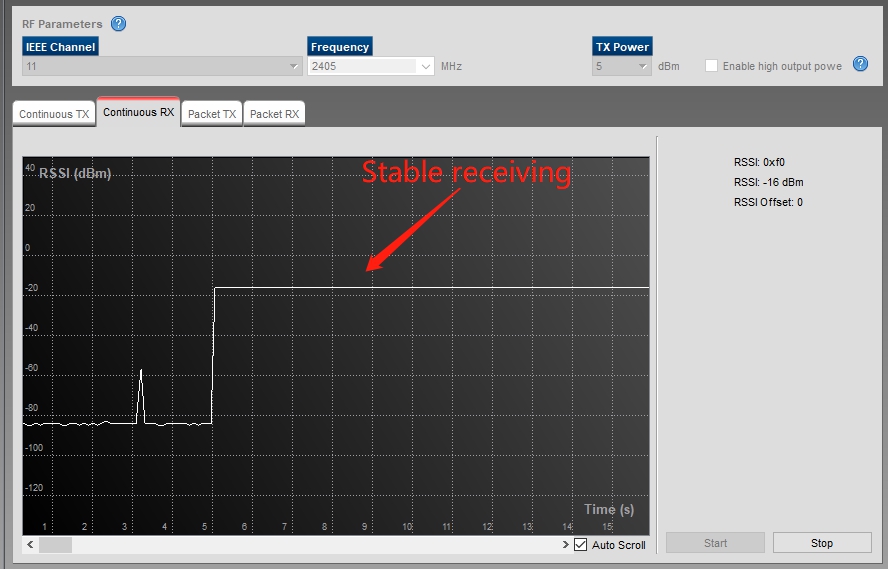Click the graph scrollbar left arrow

click(x=31, y=545)
